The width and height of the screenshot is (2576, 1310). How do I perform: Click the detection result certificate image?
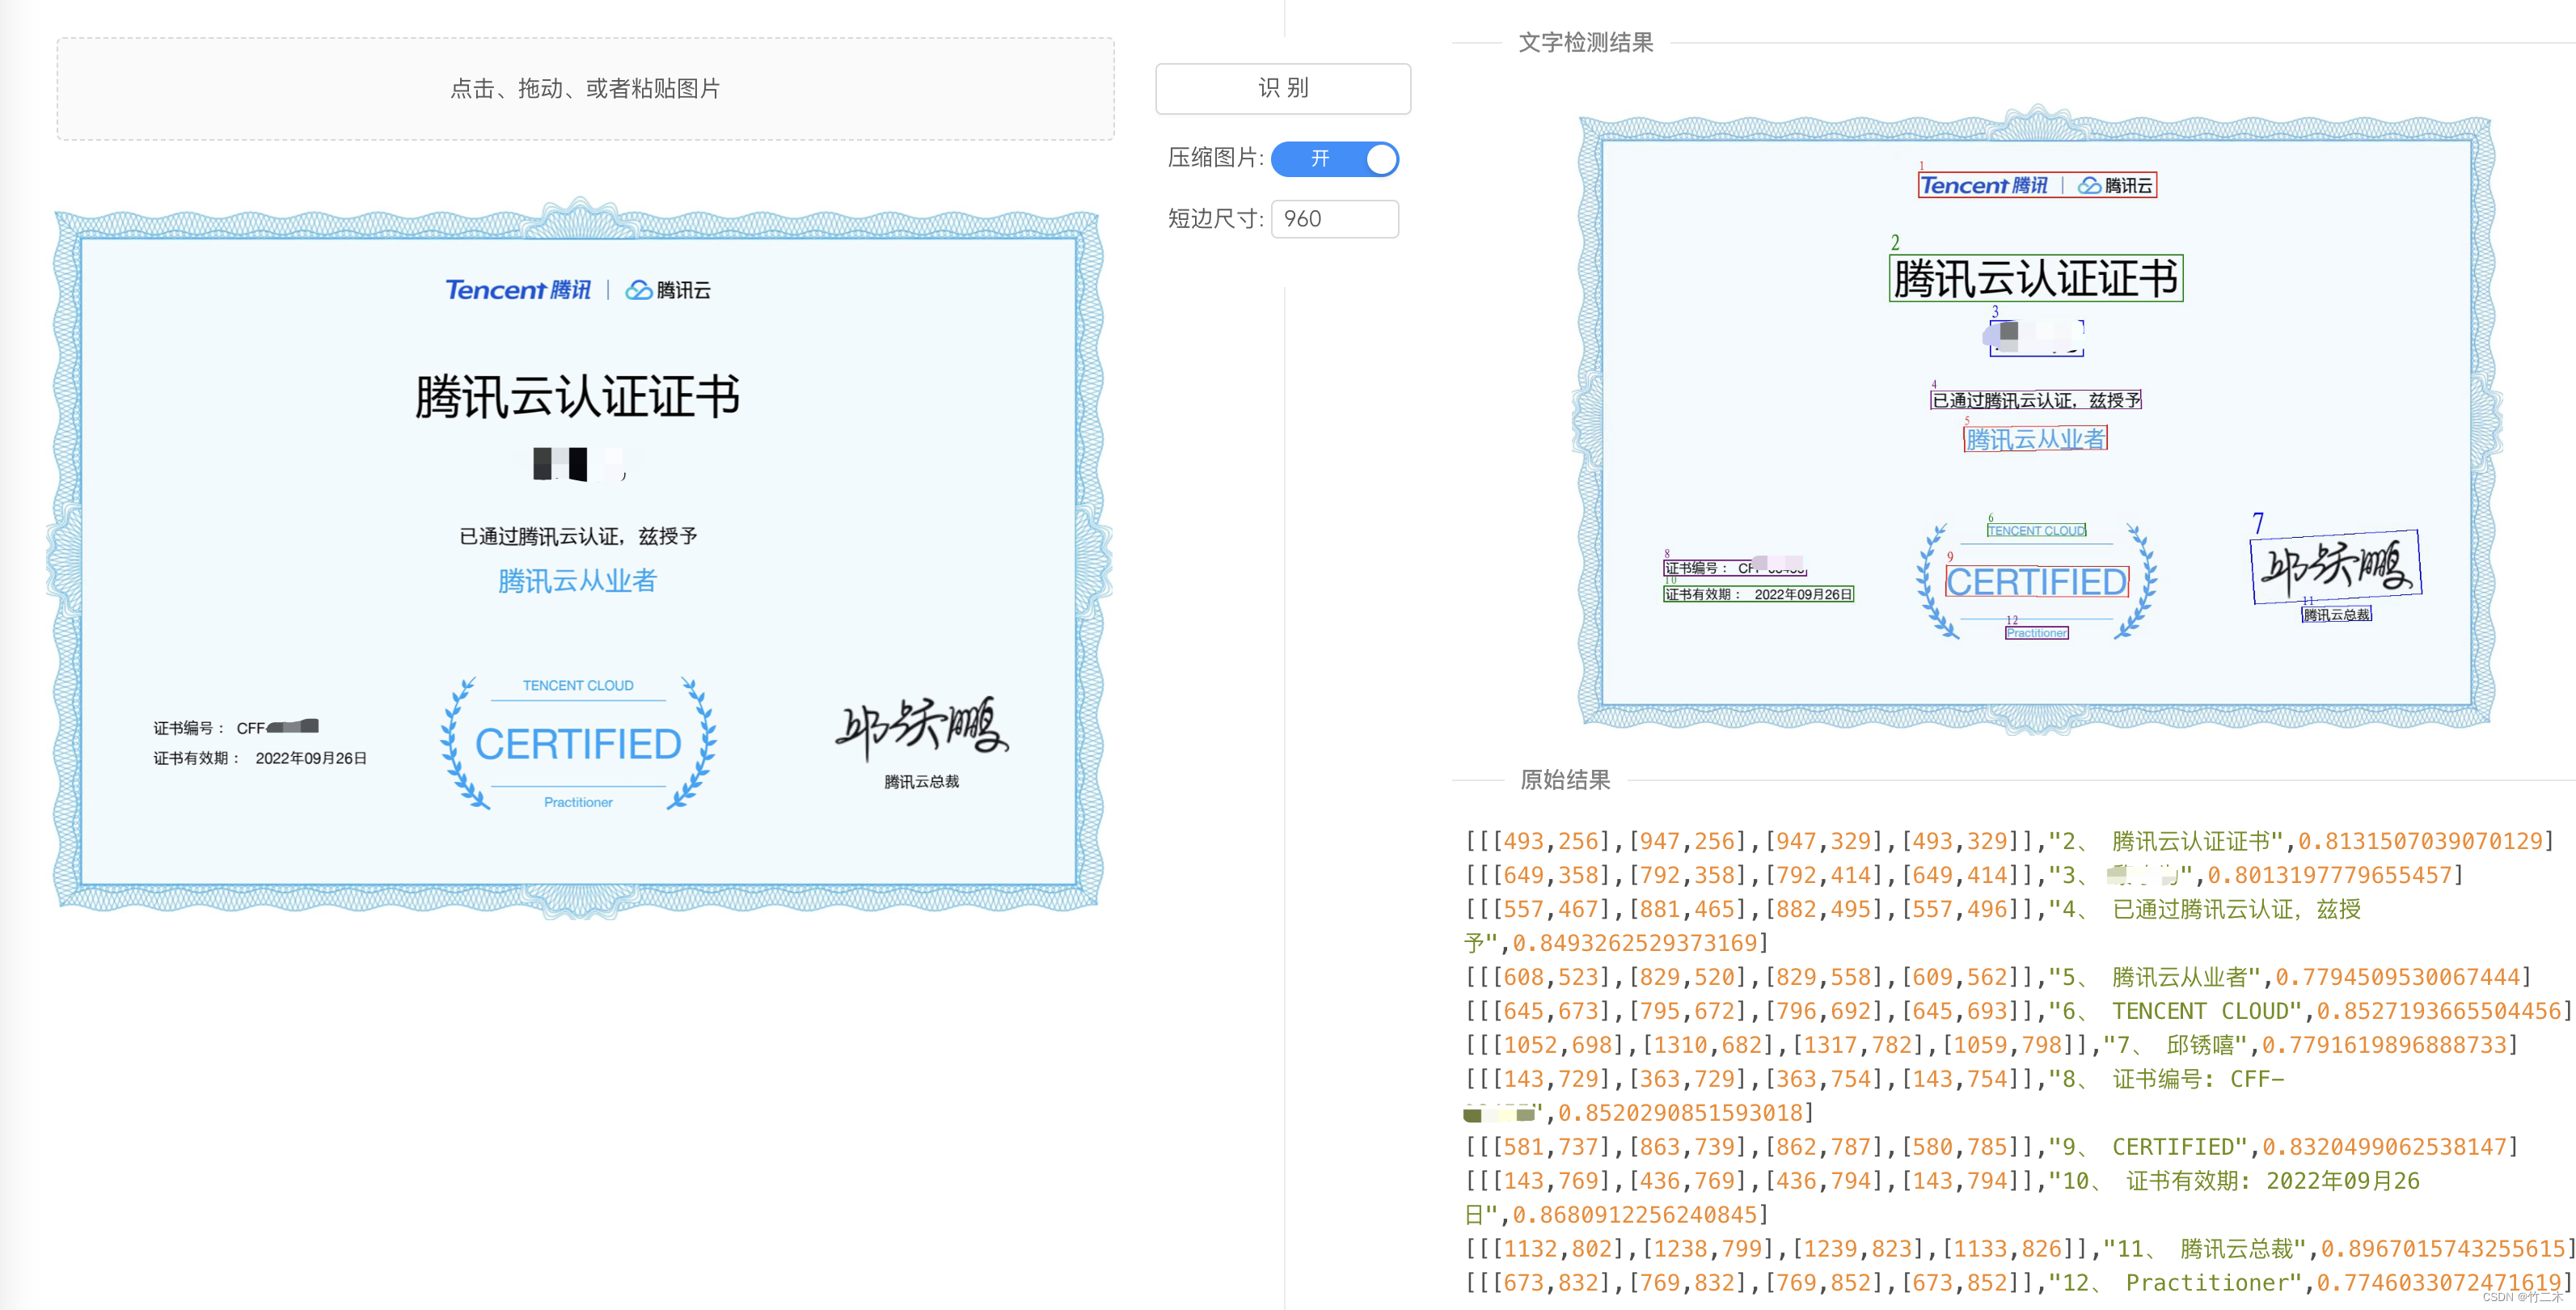(2036, 420)
